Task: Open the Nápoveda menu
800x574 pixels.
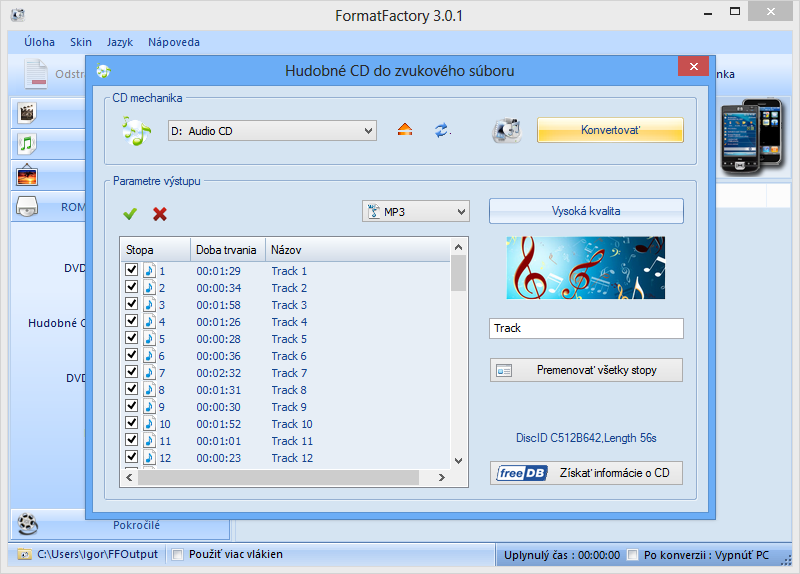Action: click(174, 42)
